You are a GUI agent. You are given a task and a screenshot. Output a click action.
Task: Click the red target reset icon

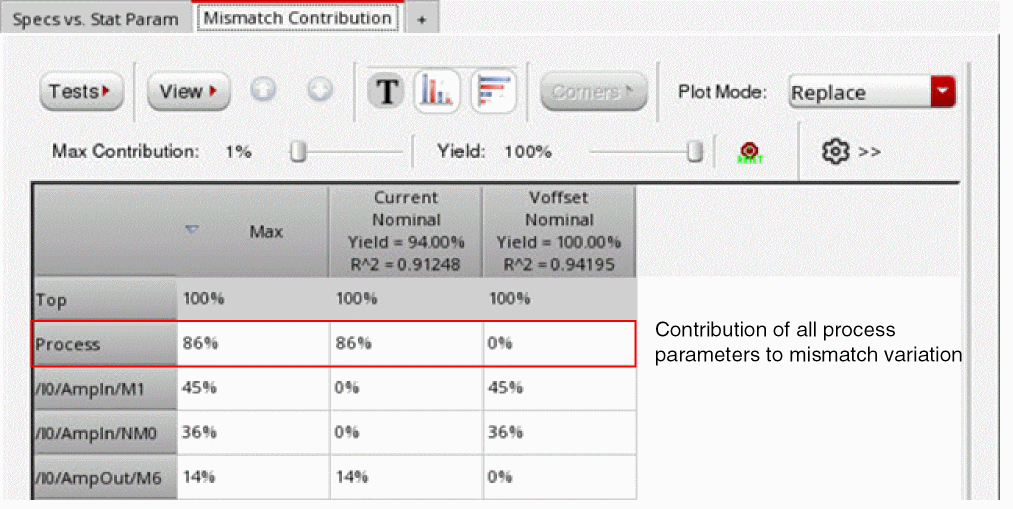pyautogui.click(x=744, y=151)
